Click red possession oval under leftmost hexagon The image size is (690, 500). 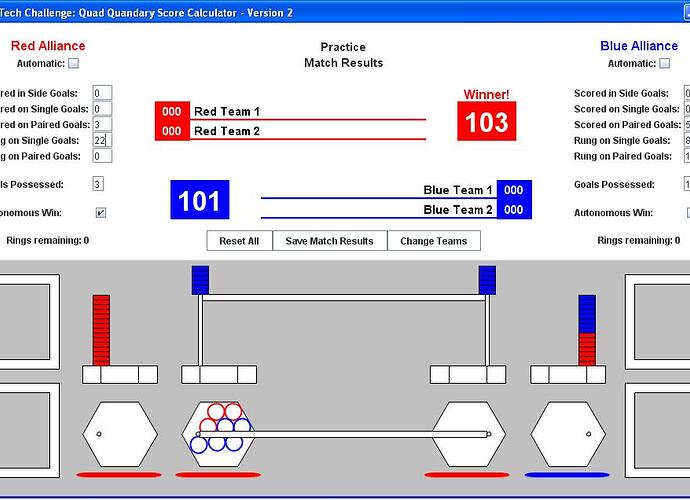[x=119, y=475]
